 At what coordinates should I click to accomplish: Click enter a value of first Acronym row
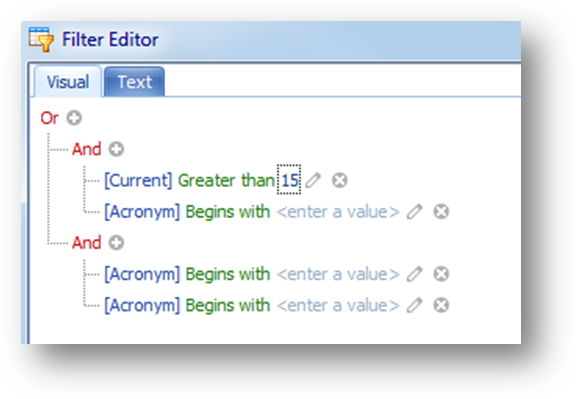point(338,212)
